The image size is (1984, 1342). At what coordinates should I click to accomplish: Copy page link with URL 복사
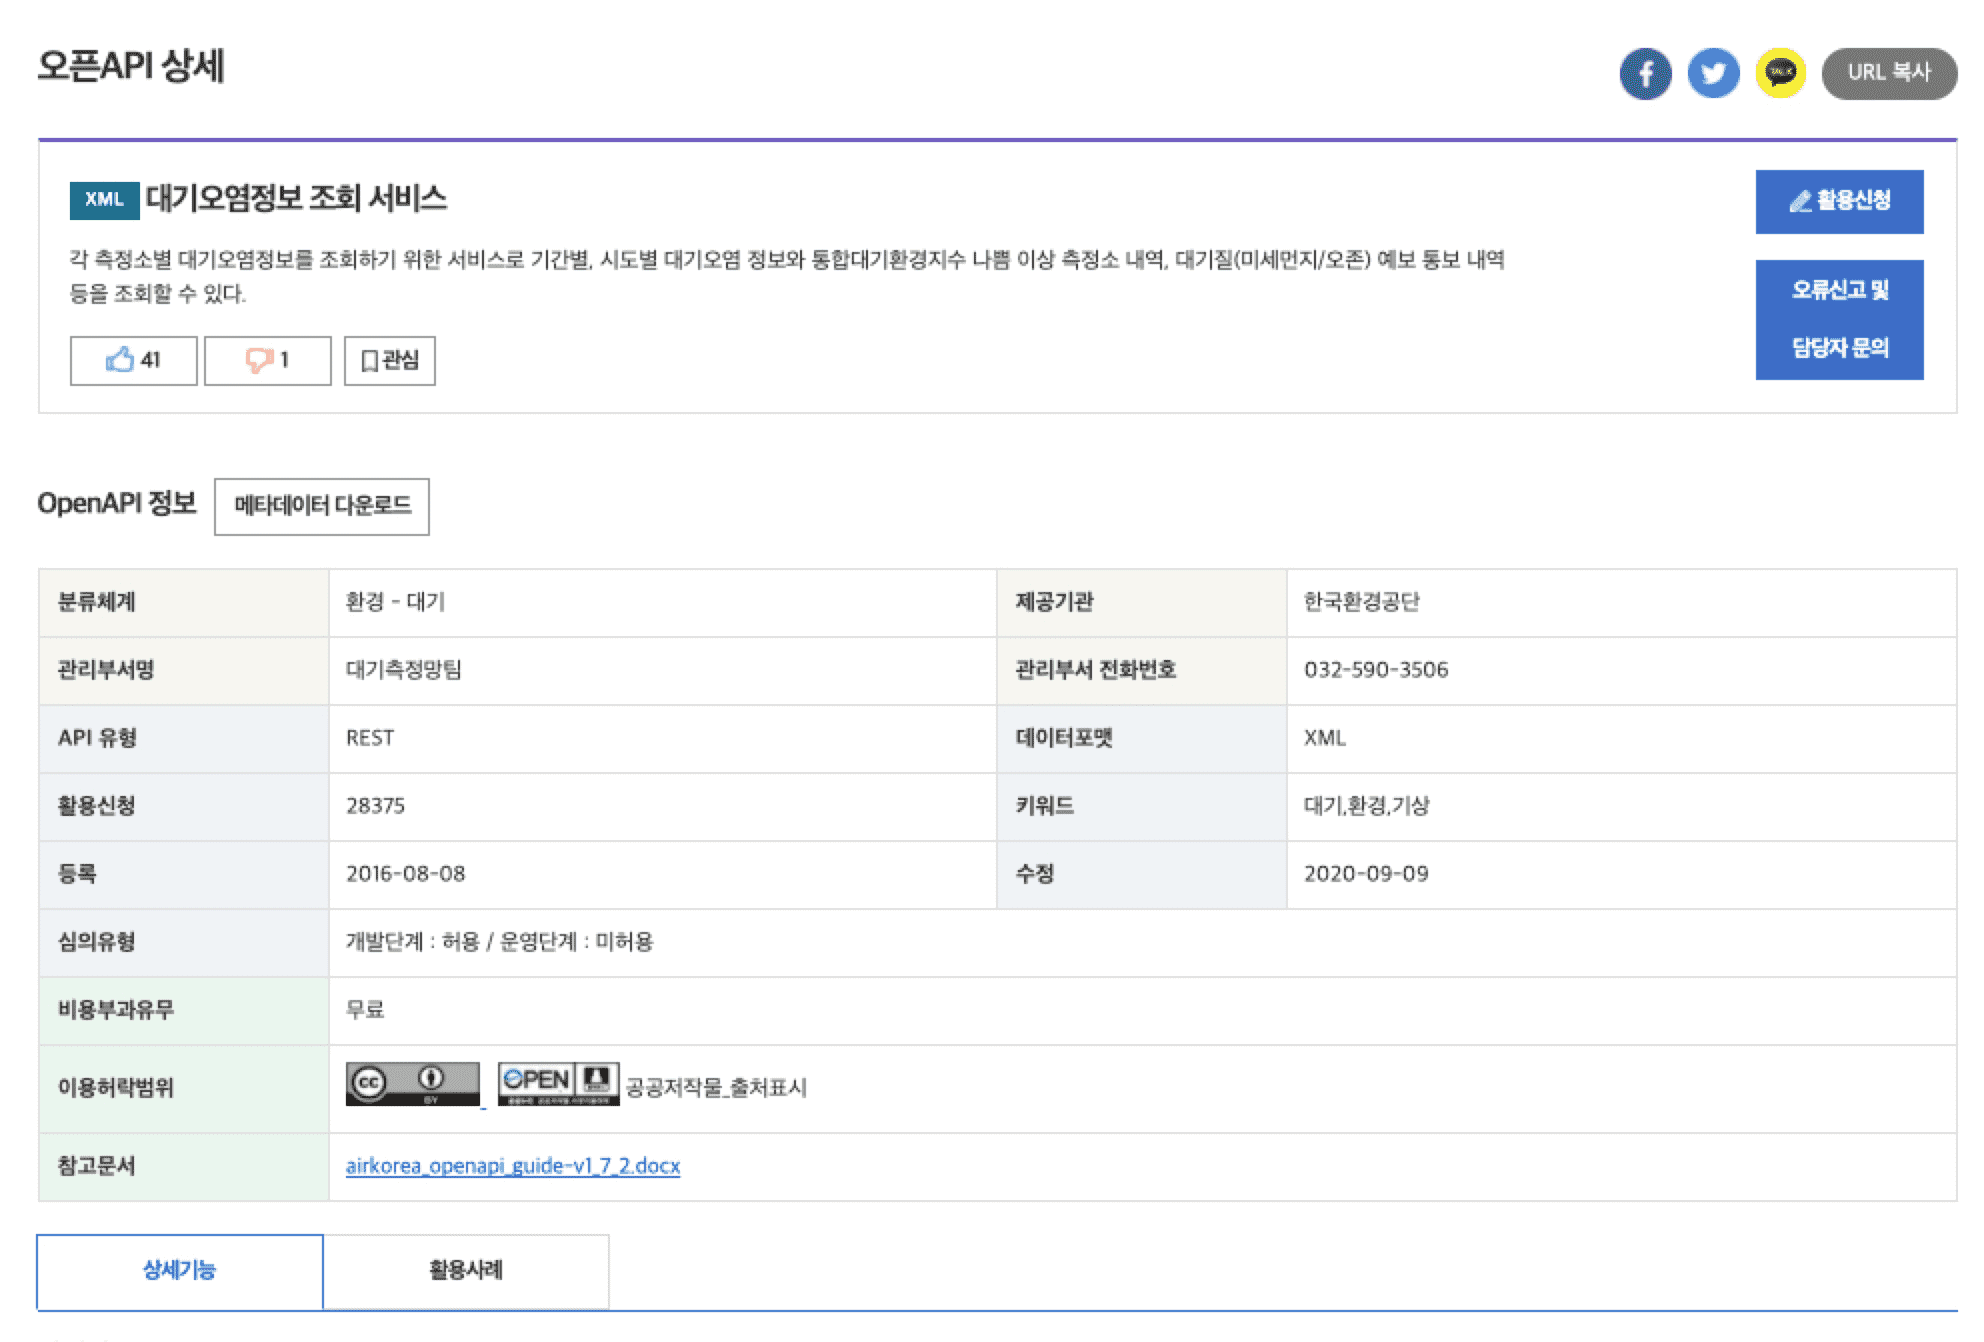pos(1888,73)
